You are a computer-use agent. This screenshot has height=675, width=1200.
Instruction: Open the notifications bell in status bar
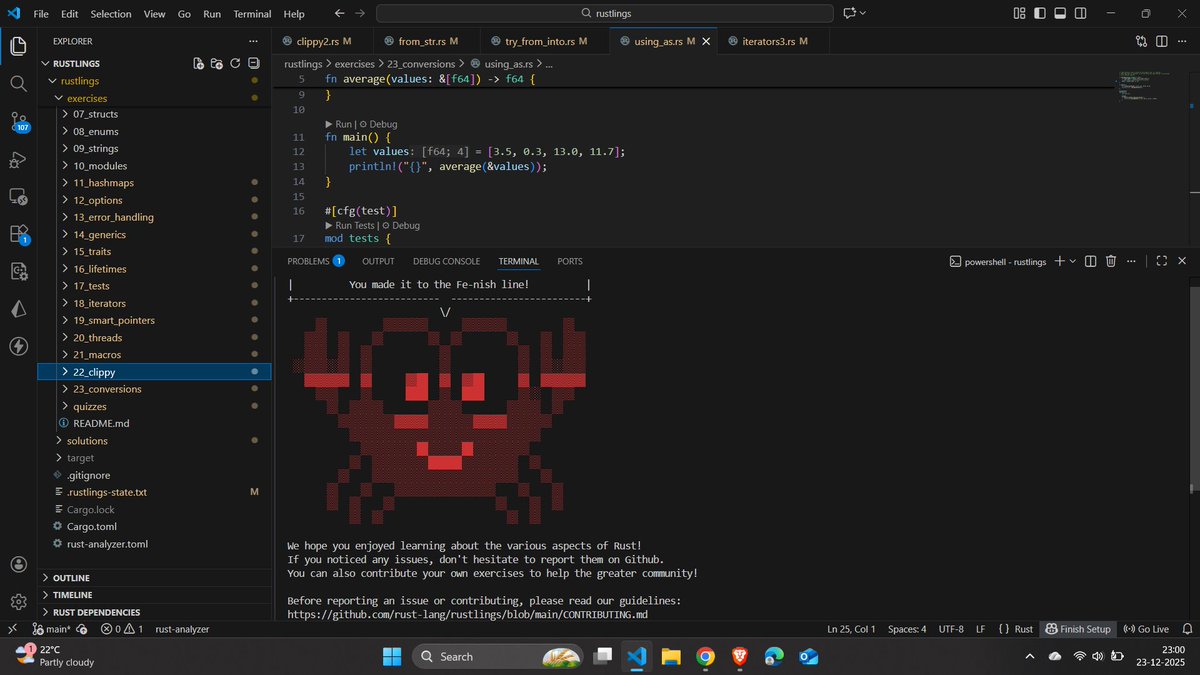1186,629
